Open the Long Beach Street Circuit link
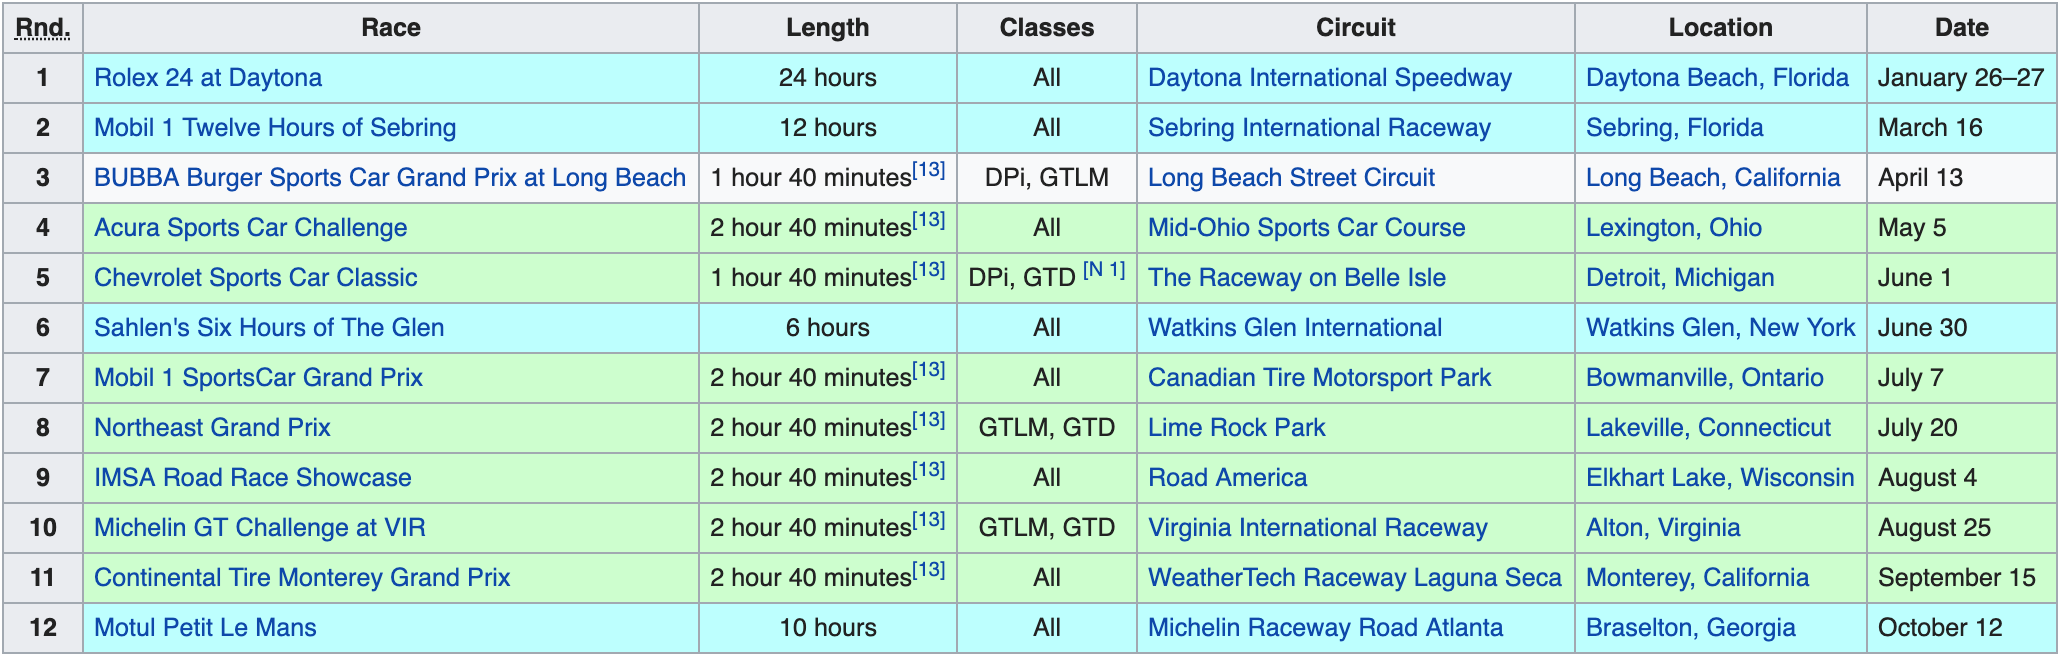 [x=1291, y=178]
